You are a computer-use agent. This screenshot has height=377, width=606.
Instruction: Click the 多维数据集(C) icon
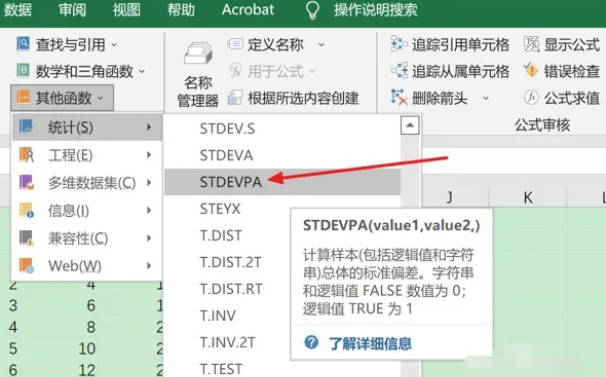tap(26, 182)
